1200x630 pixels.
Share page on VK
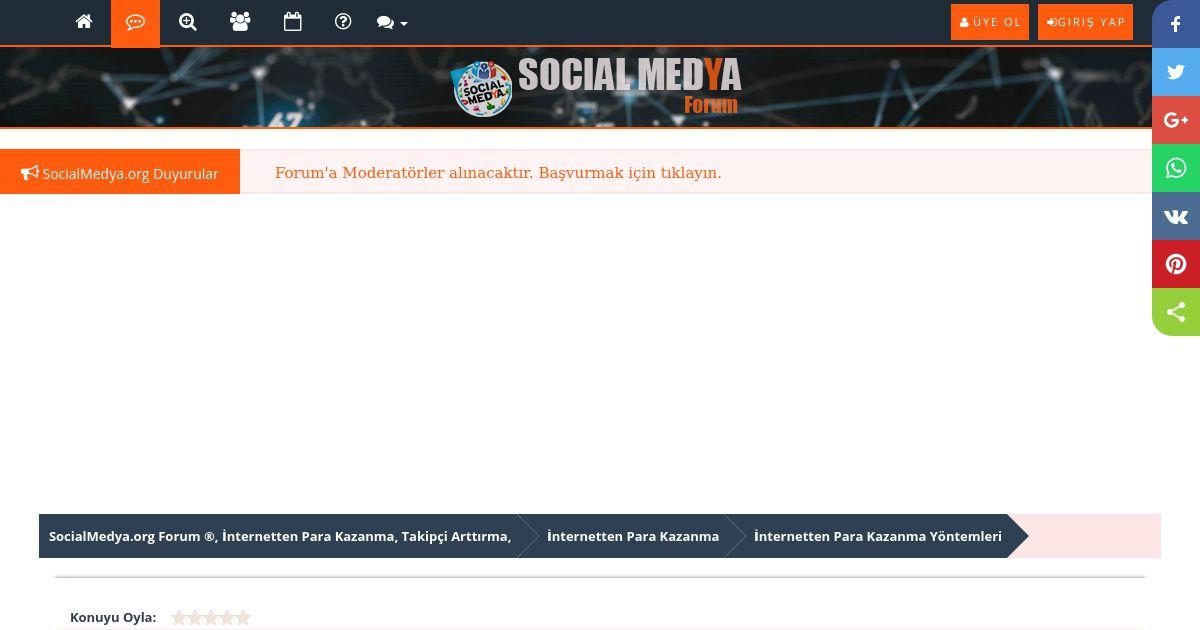[x=1176, y=216]
